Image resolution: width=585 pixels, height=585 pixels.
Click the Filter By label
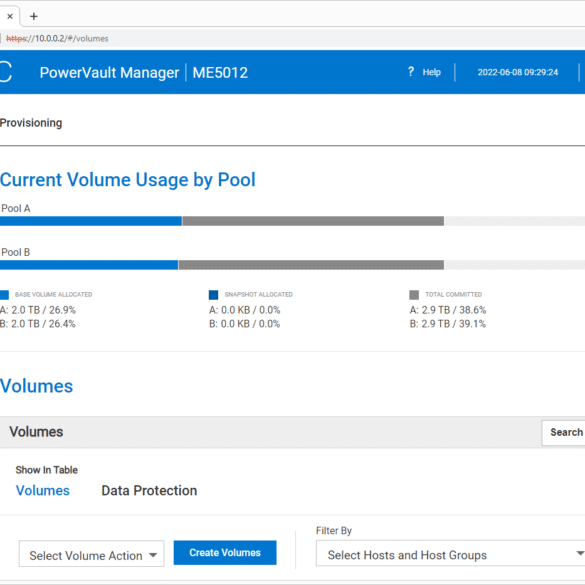click(x=334, y=531)
